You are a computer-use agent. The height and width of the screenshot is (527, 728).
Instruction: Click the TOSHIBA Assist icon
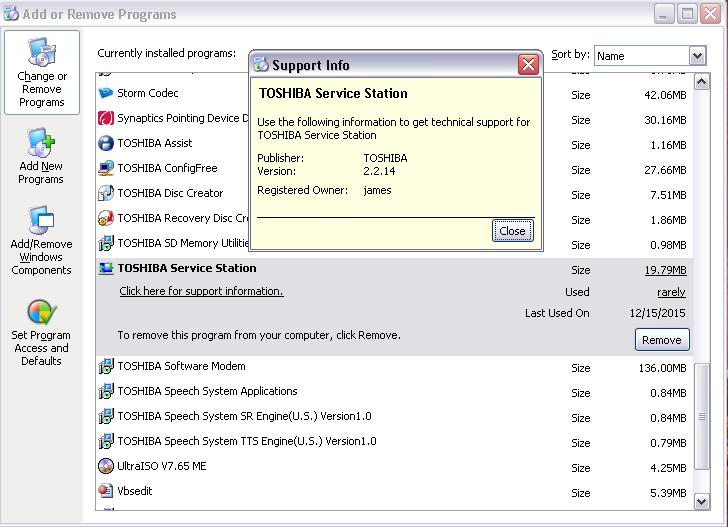coord(106,144)
